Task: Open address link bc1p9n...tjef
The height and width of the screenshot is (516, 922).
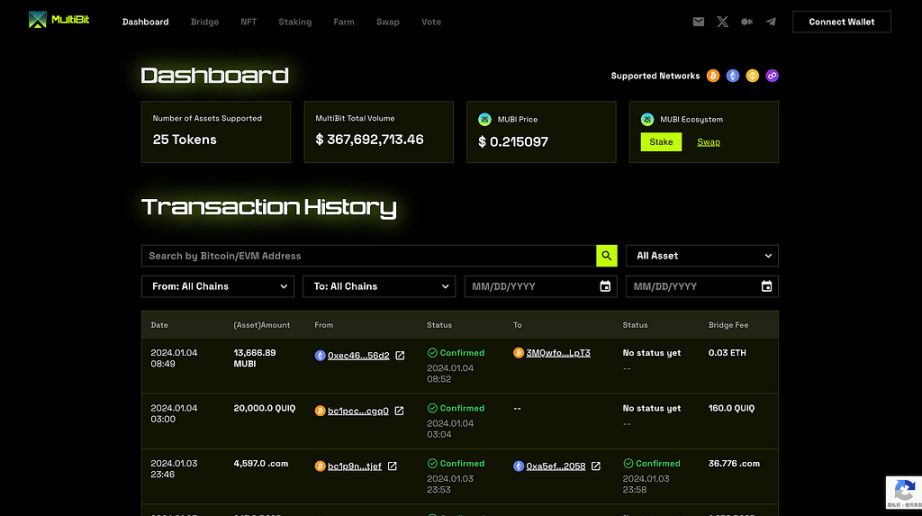Action: click(x=355, y=466)
